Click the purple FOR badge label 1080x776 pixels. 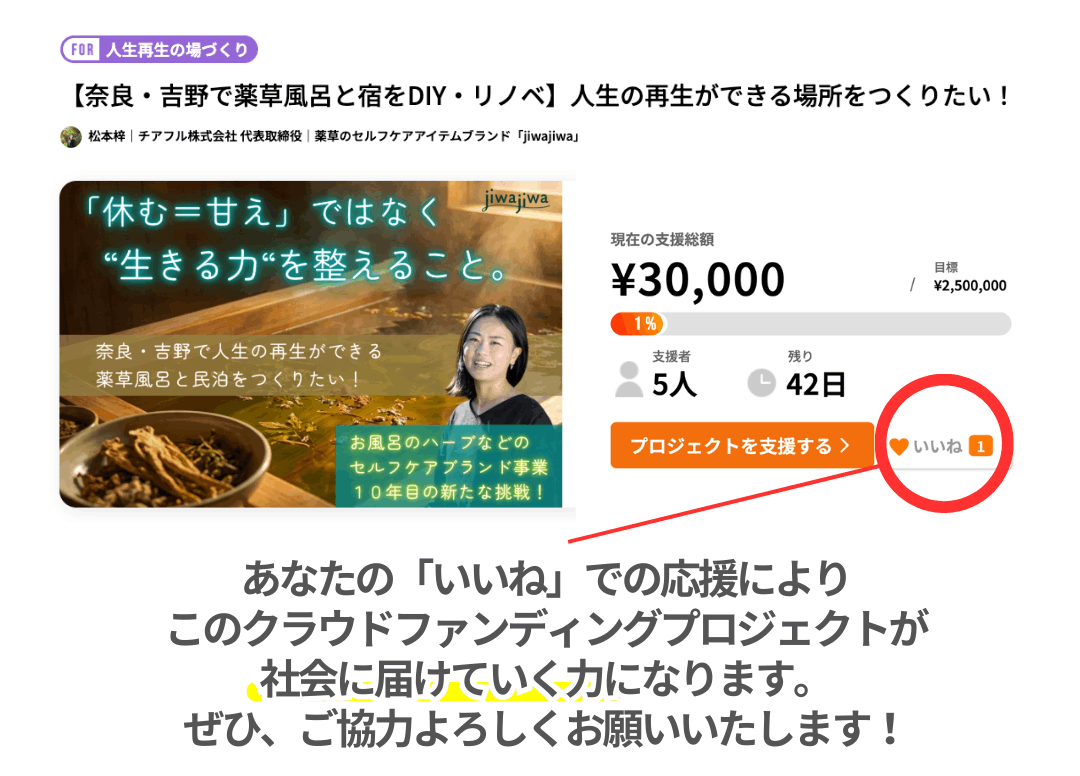[82, 50]
